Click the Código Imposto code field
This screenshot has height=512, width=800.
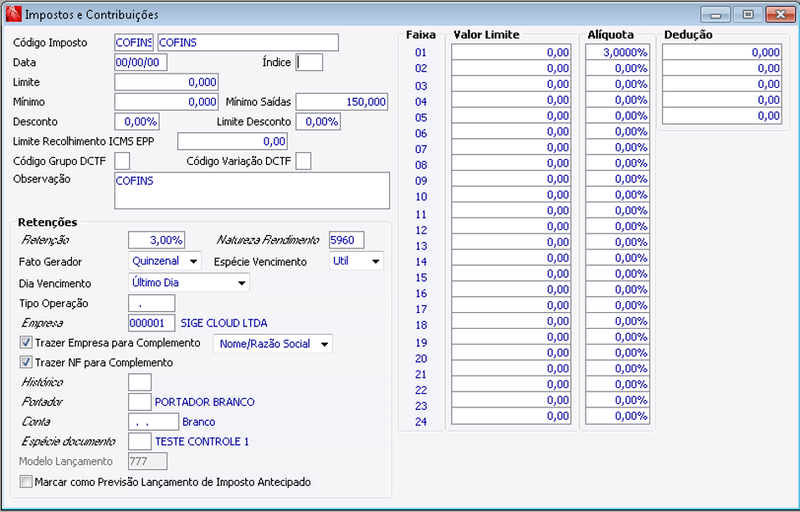click(x=134, y=42)
